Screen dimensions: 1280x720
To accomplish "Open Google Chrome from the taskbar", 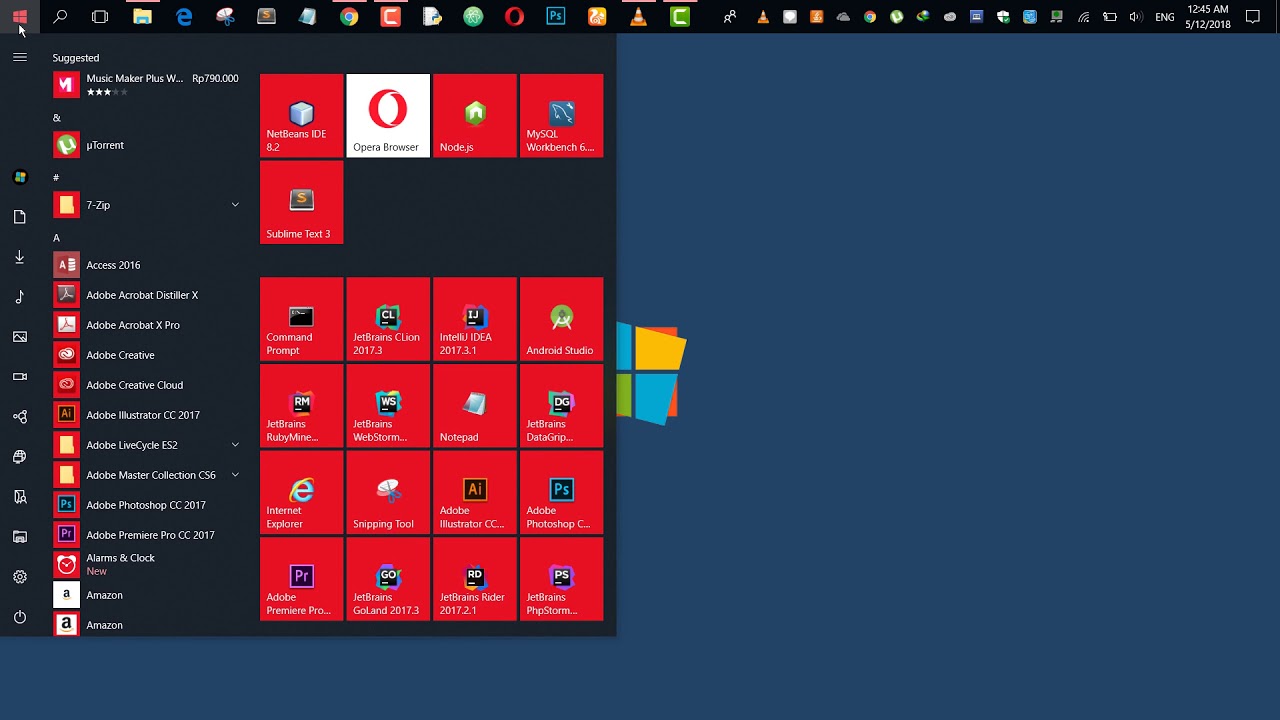I will [x=349, y=16].
